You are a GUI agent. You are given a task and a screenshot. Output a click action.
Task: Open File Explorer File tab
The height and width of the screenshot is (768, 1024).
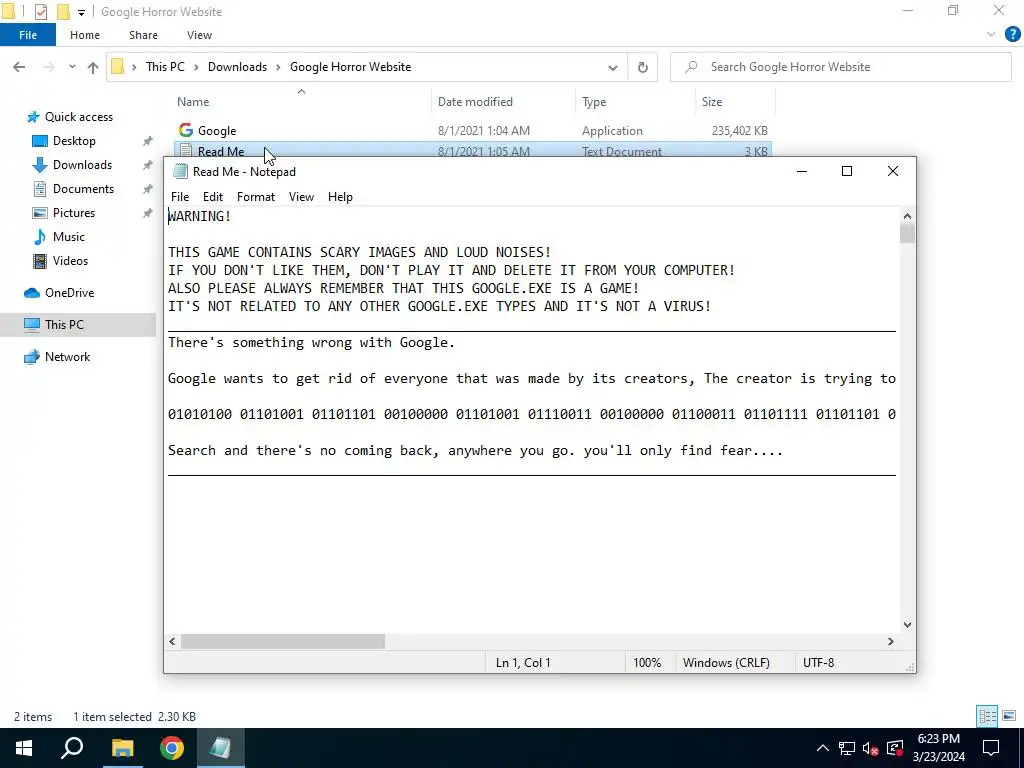click(27, 35)
